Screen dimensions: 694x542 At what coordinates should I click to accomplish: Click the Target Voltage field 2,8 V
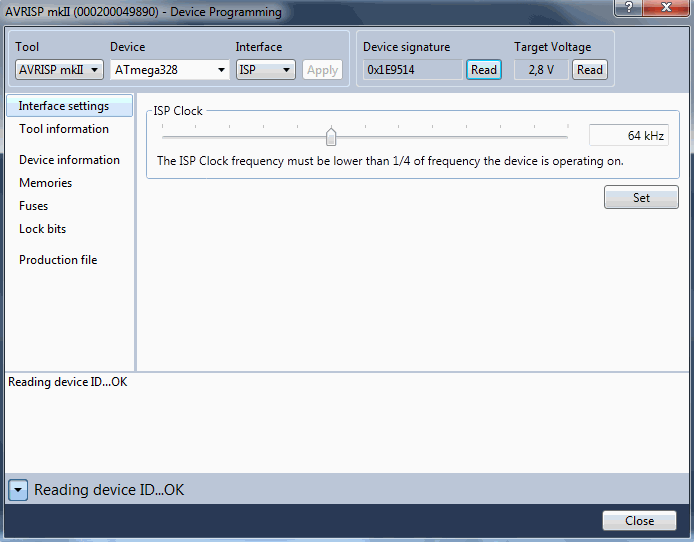(x=541, y=70)
